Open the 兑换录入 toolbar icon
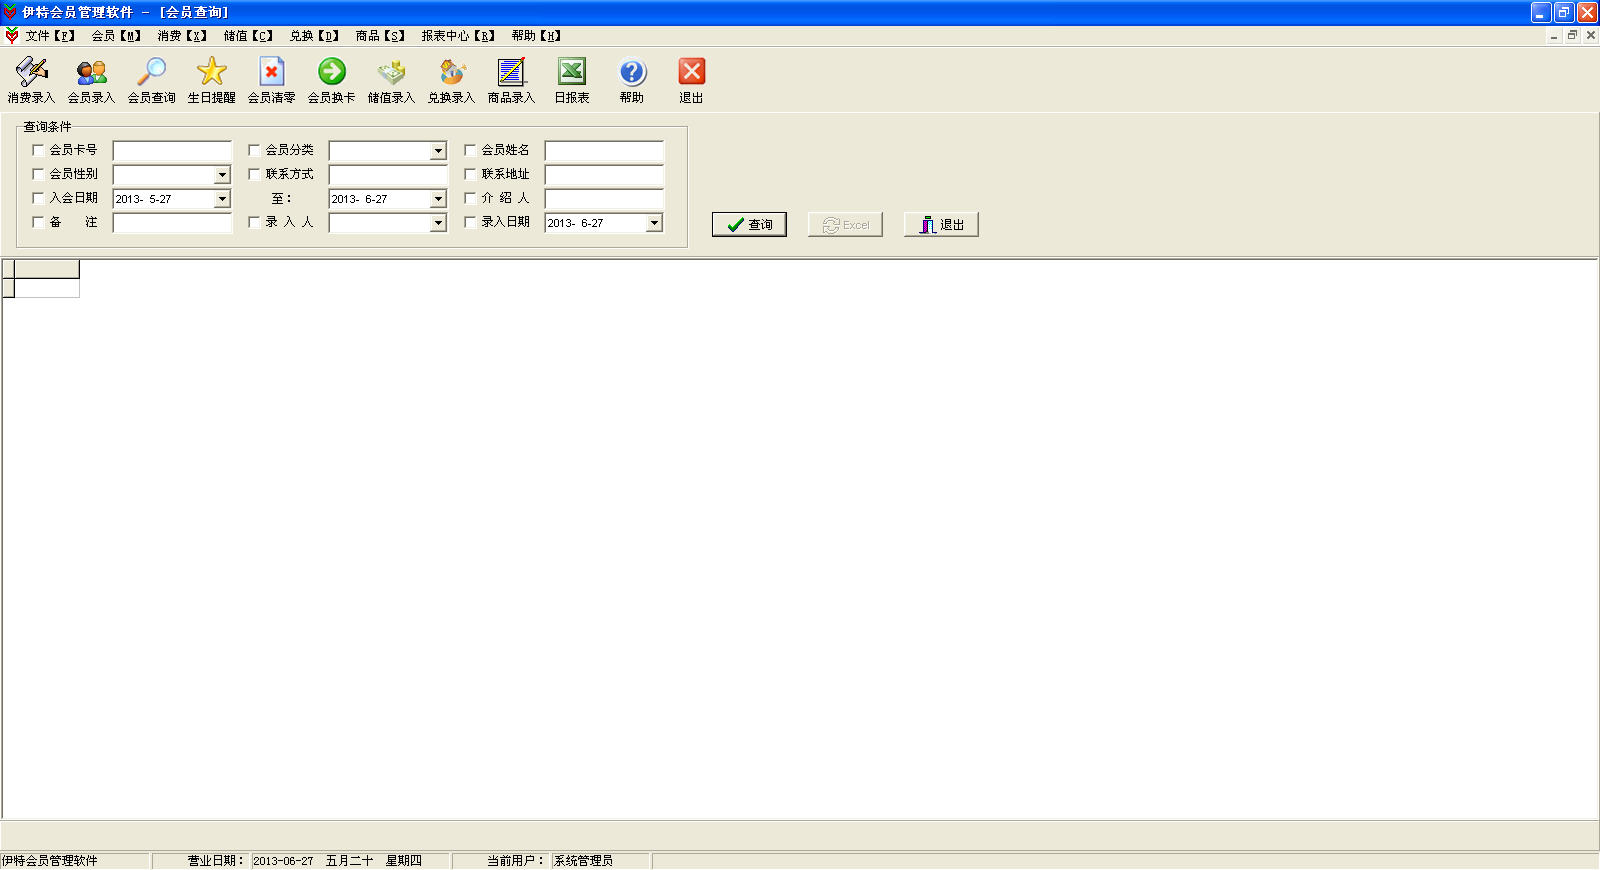The image size is (1600, 870). coord(452,80)
